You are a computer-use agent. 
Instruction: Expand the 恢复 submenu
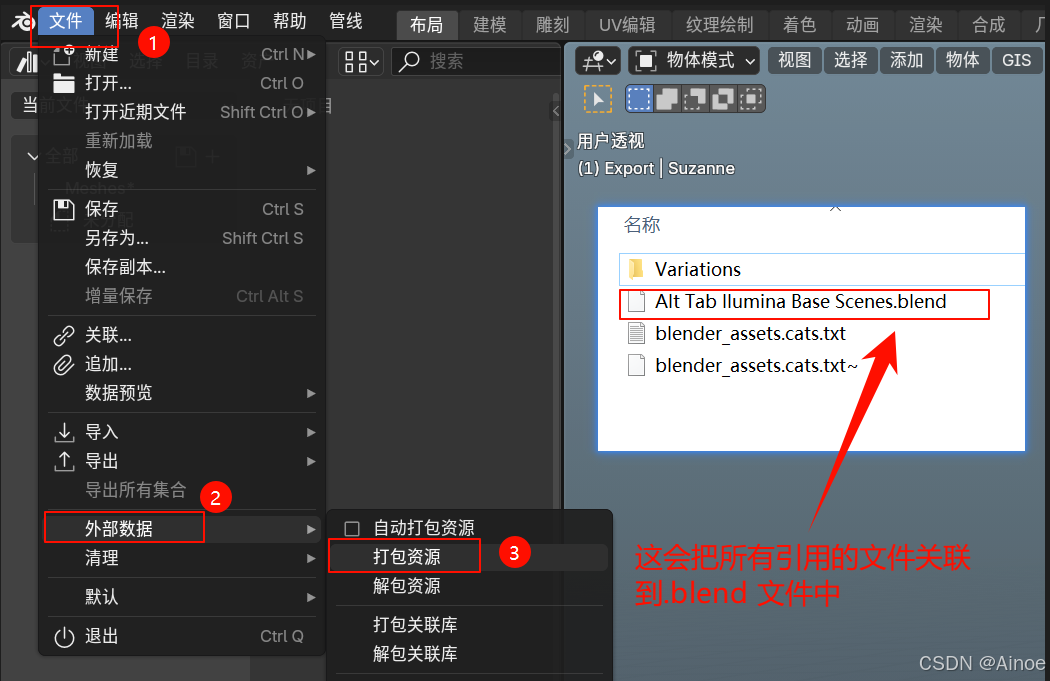tap(182, 169)
